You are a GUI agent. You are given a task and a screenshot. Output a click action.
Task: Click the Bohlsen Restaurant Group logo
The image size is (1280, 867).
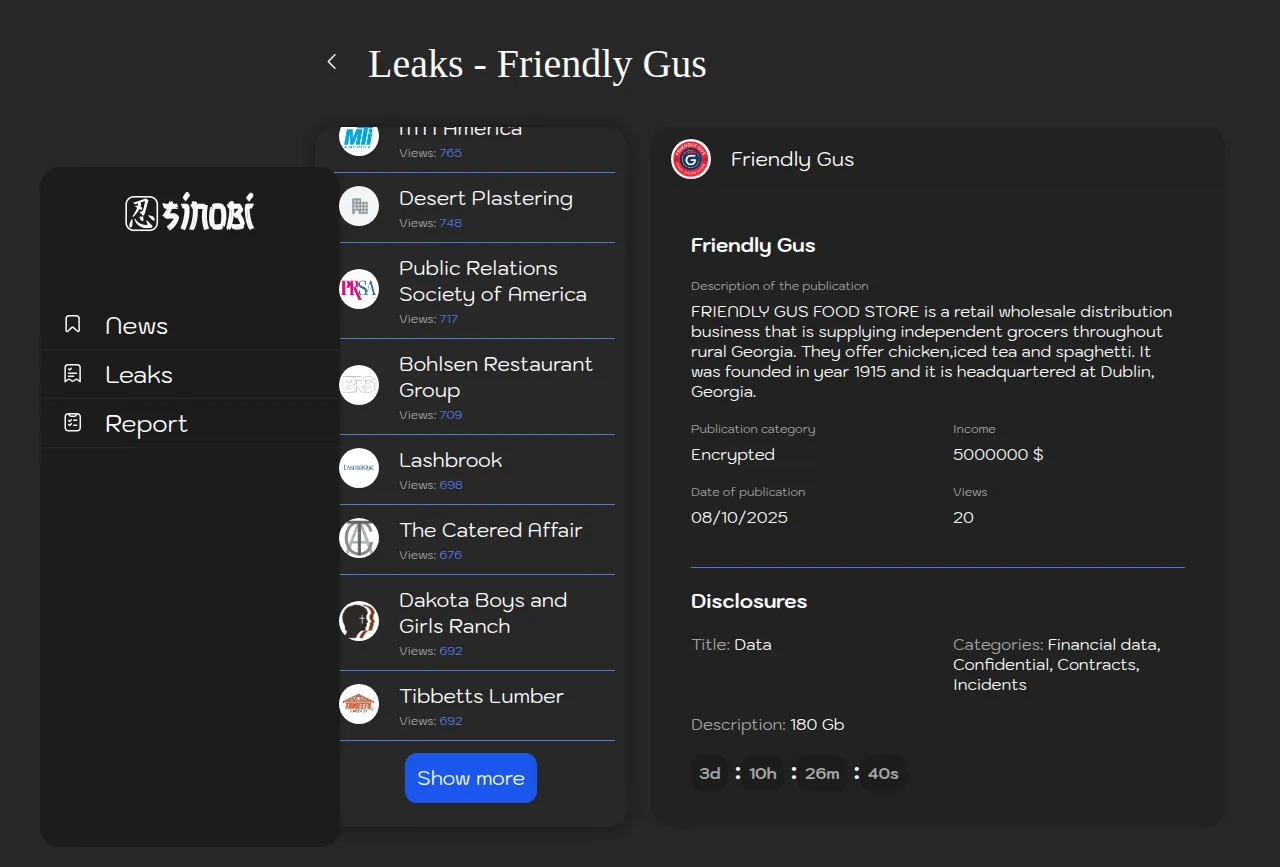coord(359,385)
